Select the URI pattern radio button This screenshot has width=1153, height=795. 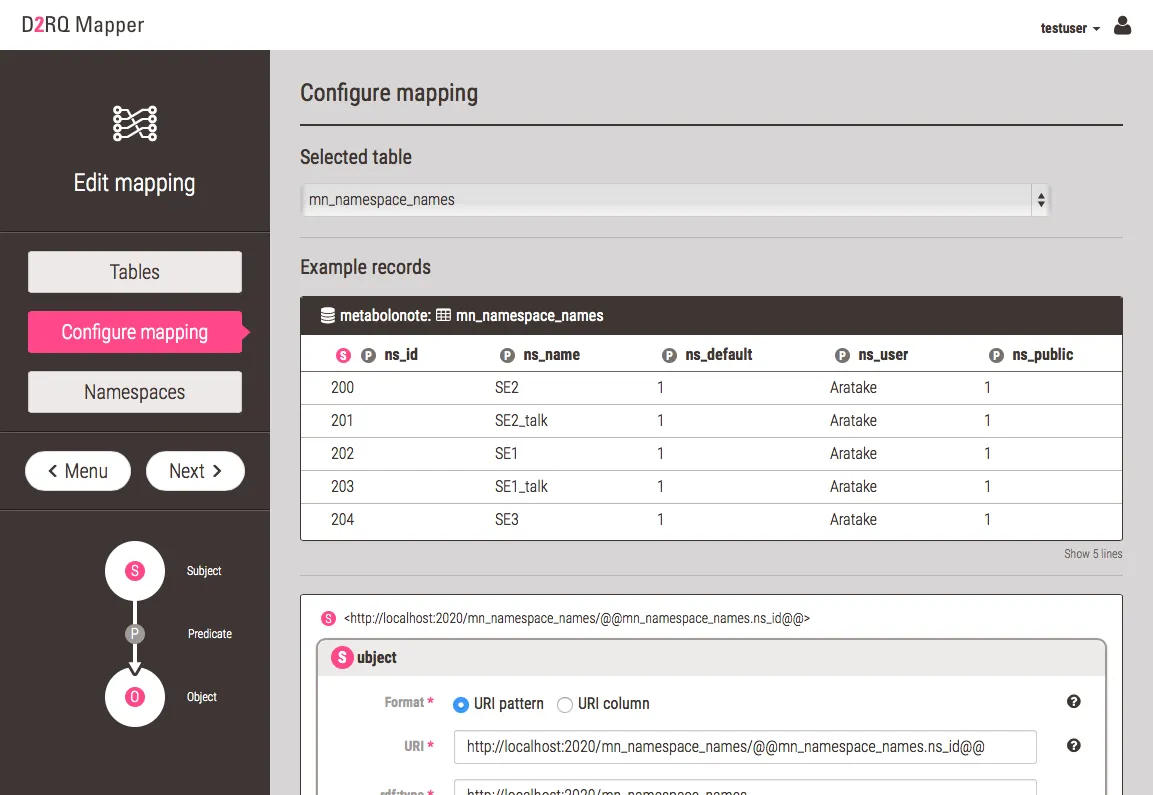click(x=461, y=705)
